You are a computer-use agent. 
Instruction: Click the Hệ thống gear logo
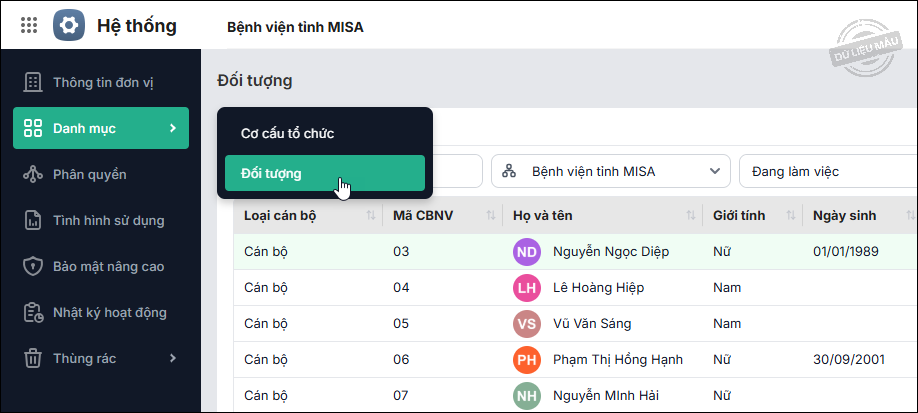(x=69, y=25)
